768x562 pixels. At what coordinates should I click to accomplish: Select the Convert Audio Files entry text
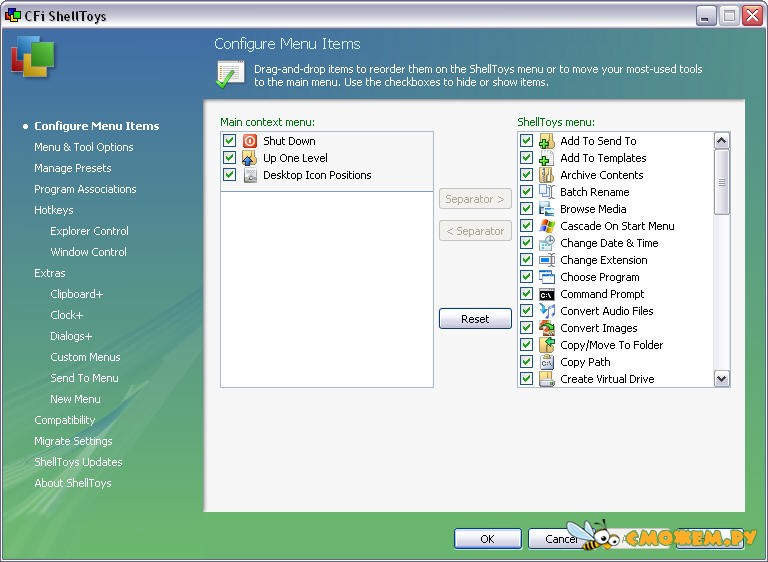pos(607,311)
